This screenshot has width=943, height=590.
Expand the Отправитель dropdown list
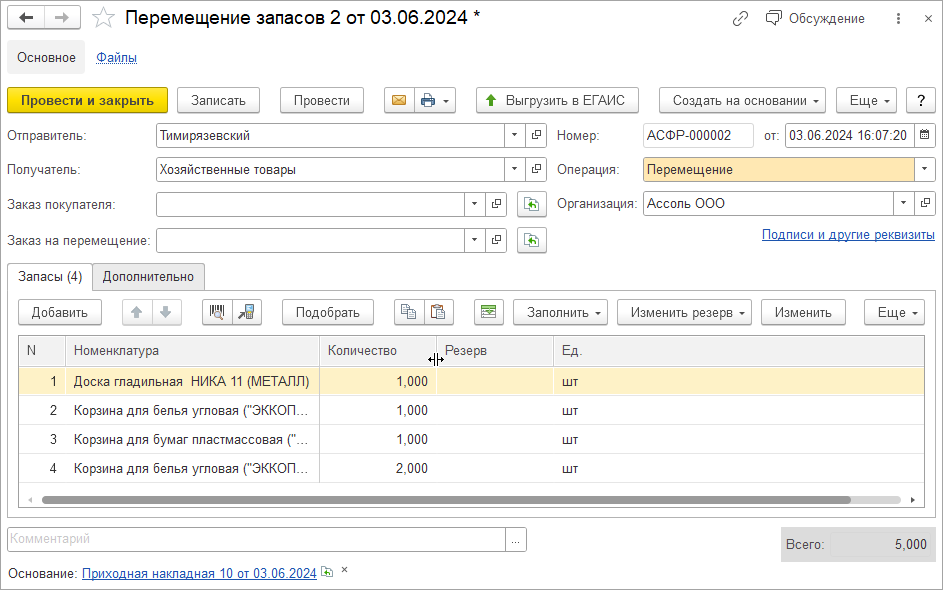pos(514,135)
